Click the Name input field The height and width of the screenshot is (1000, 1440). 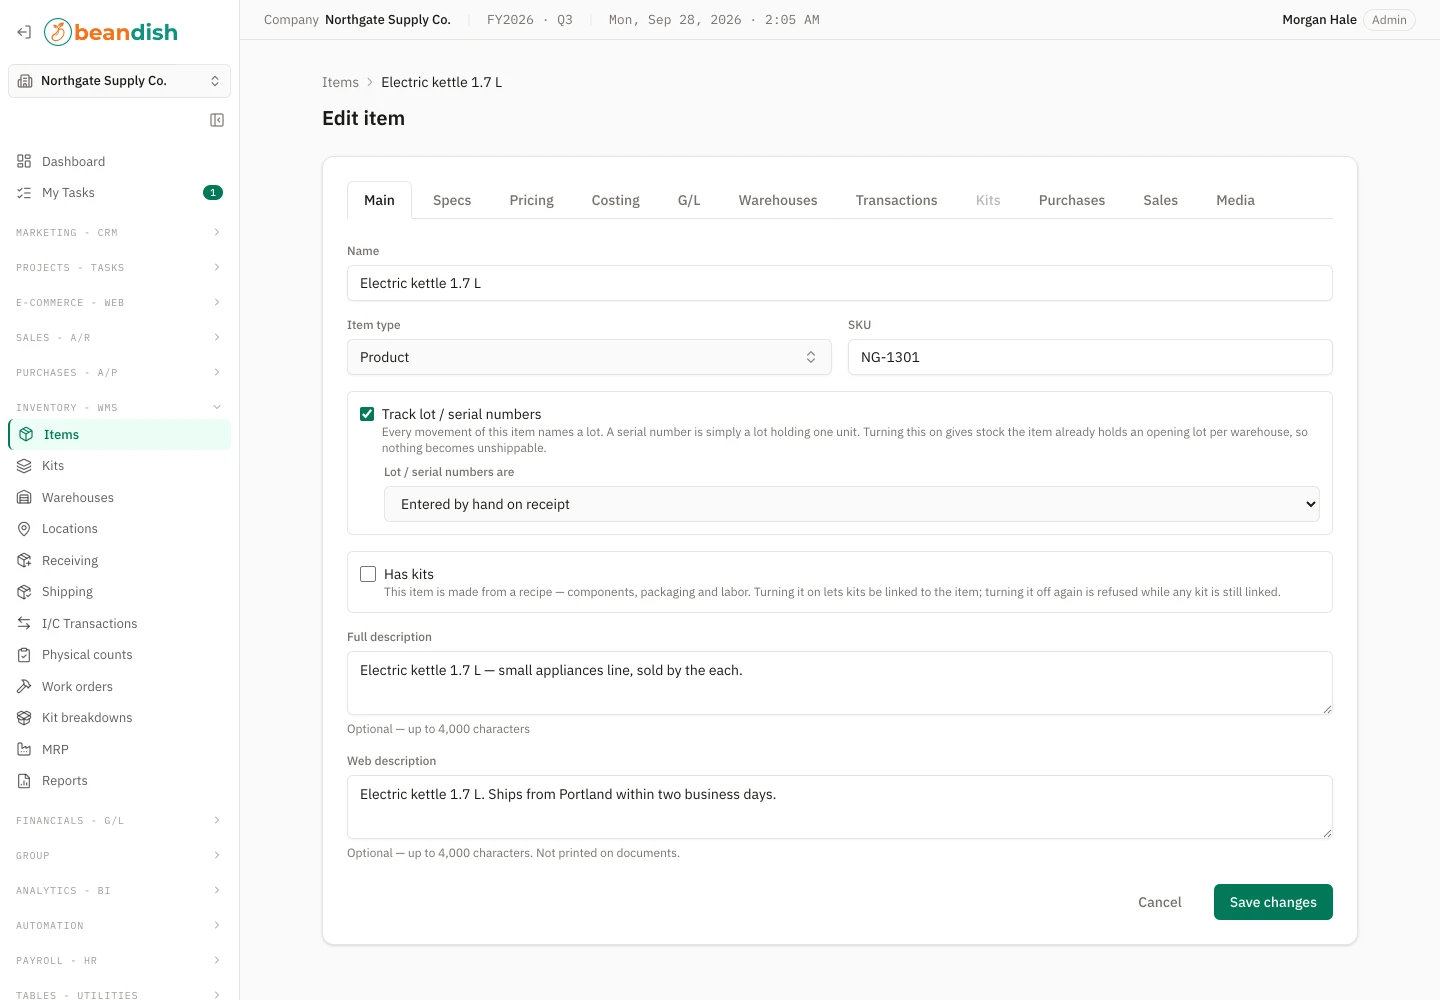point(840,283)
